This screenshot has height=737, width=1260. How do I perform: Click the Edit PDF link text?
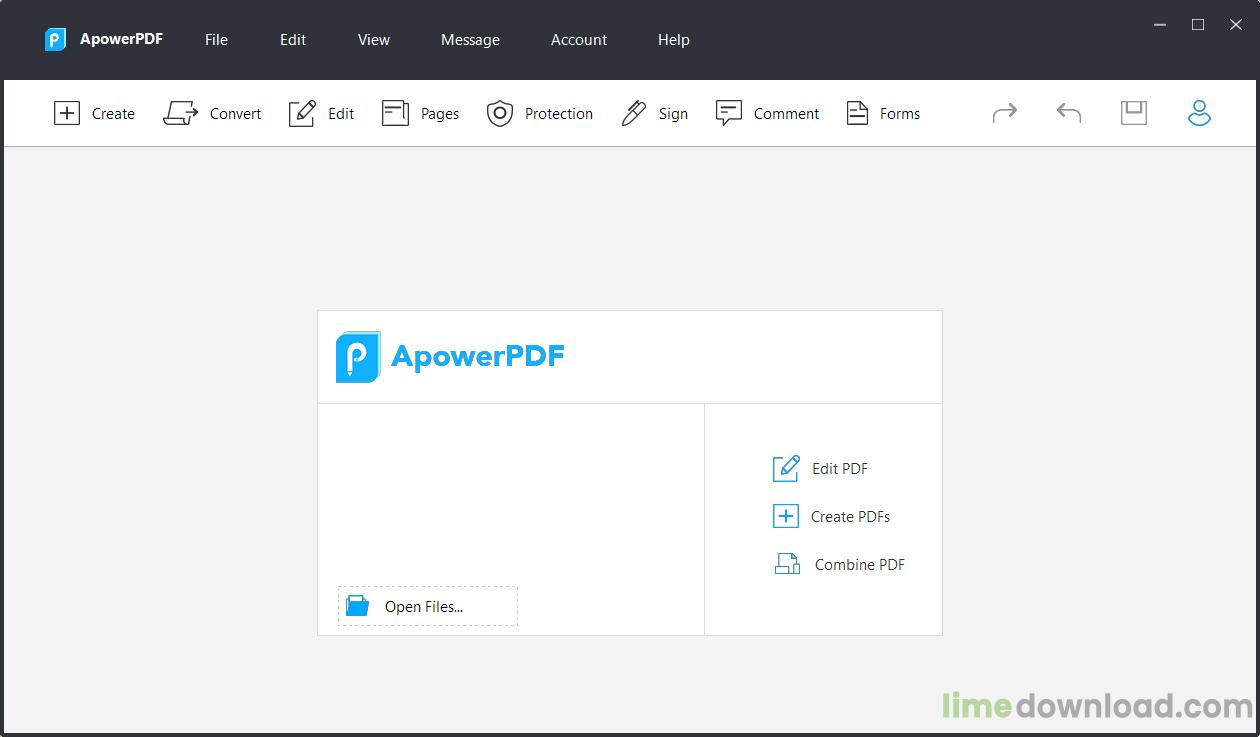840,468
